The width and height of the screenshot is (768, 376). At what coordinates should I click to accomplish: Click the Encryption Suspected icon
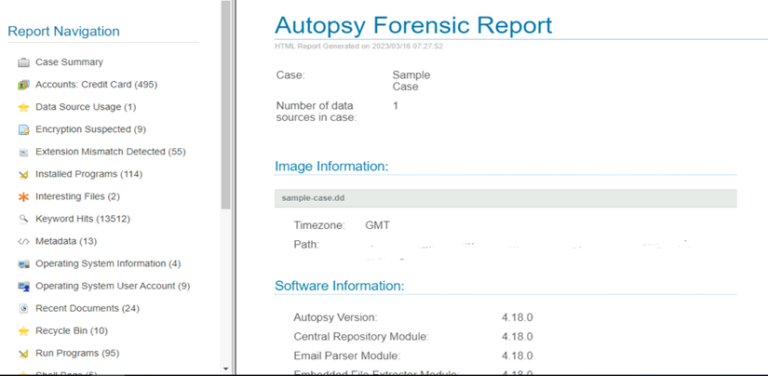[x=24, y=130]
